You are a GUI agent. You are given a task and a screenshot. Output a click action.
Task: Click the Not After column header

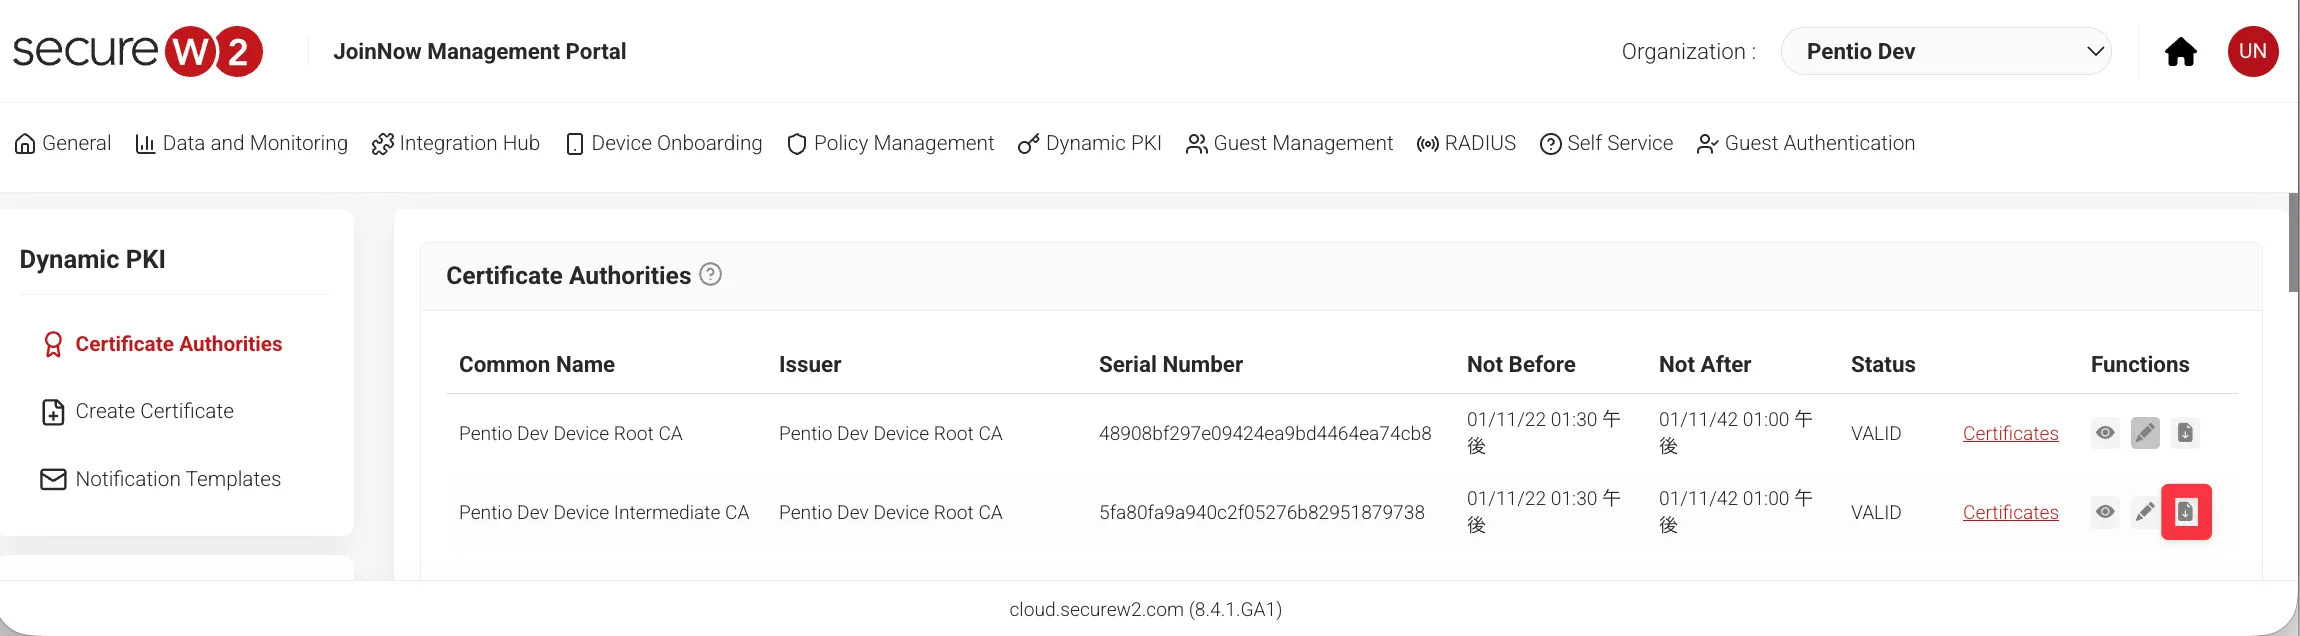point(1705,364)
